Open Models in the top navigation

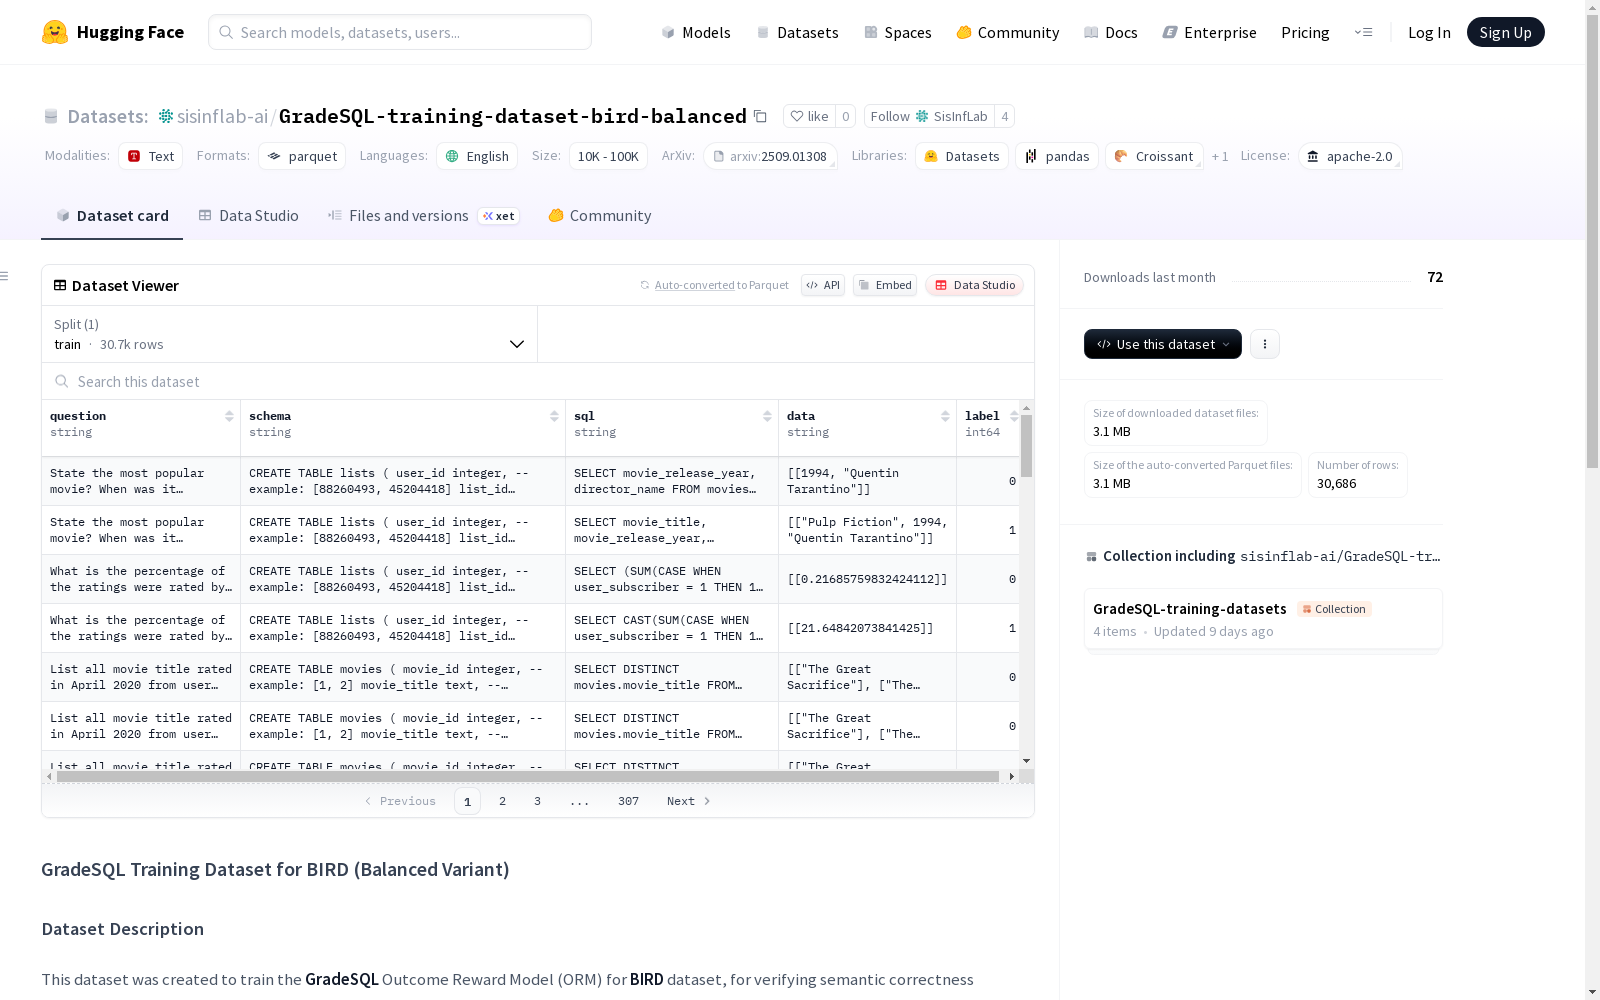pos(696,32)
